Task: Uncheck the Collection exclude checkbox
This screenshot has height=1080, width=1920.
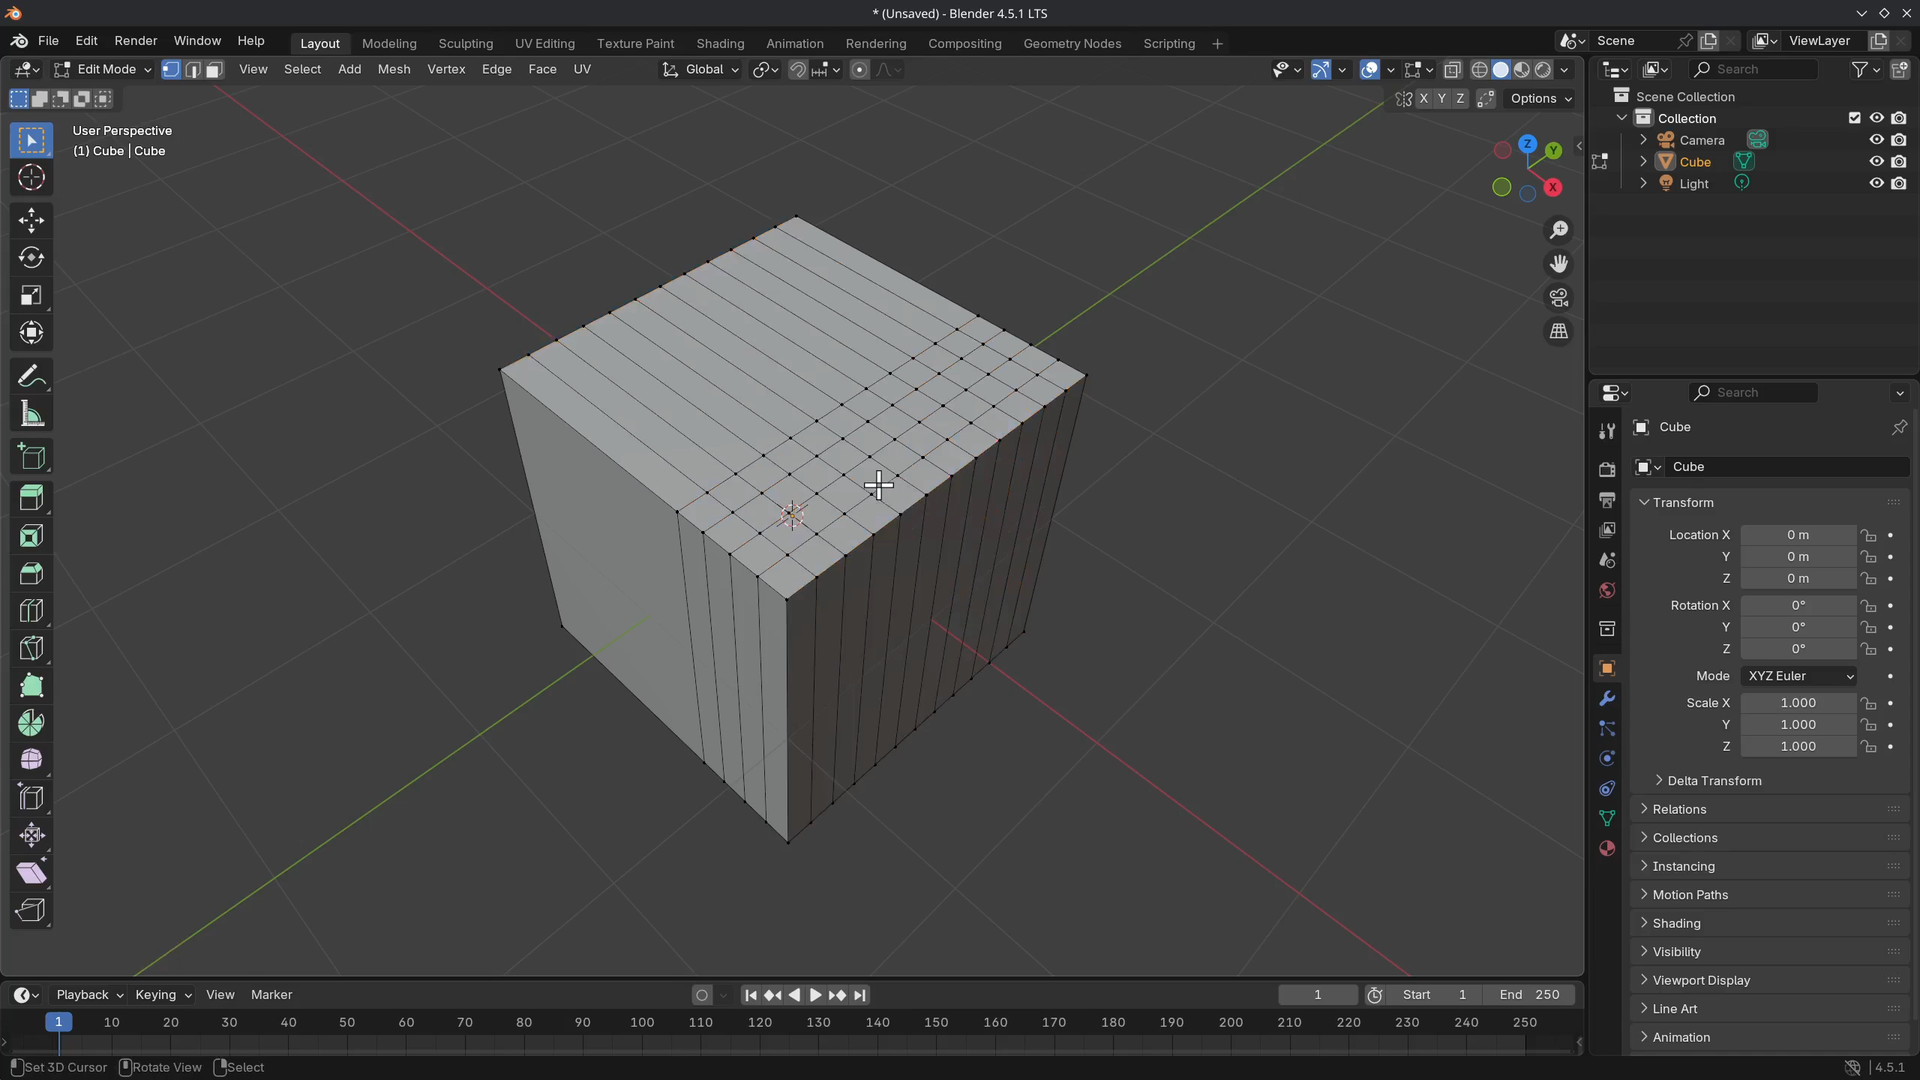Action: point(1854,118)
